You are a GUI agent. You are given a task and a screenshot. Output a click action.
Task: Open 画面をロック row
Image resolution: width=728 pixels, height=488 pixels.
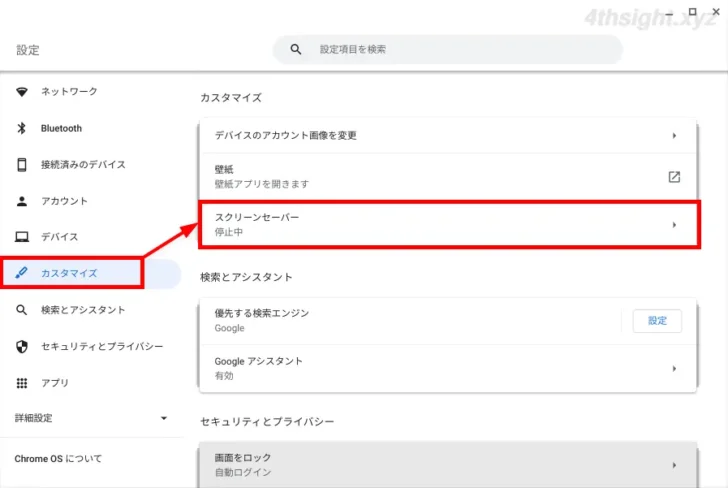(x=448, y=465)
